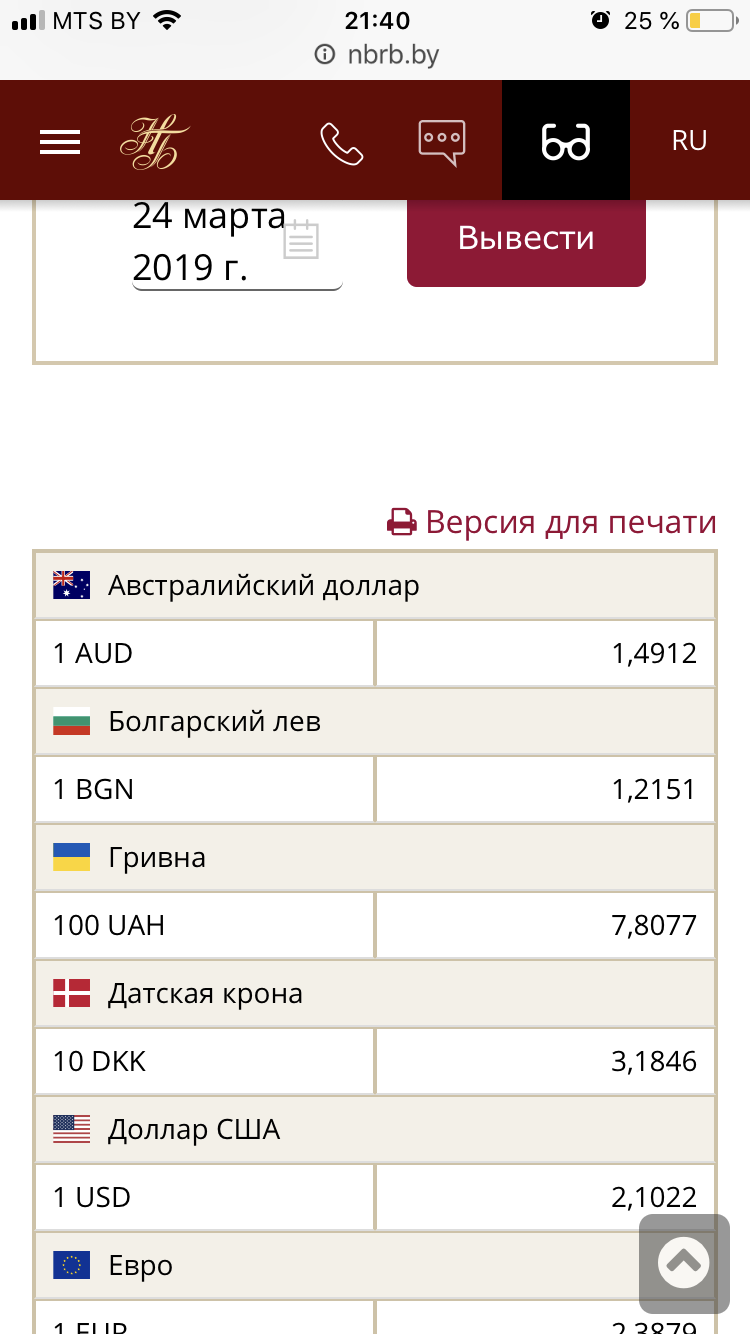Tap the bank monogram logo
The width and height of the screenshot is (750, 1334).
point(154,142)
